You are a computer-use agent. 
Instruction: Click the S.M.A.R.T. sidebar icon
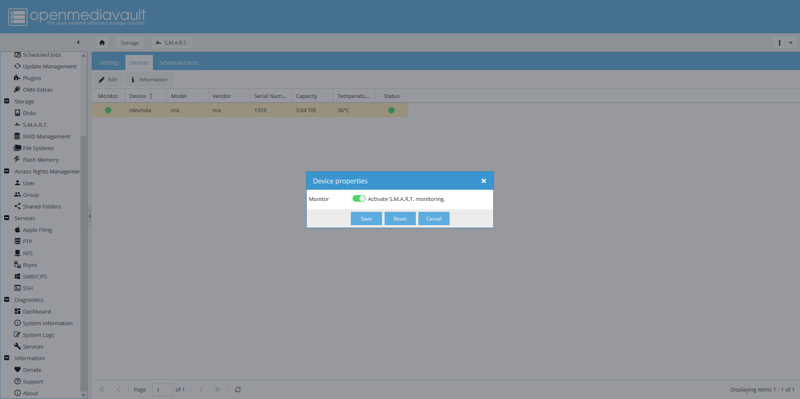[17, 125]
